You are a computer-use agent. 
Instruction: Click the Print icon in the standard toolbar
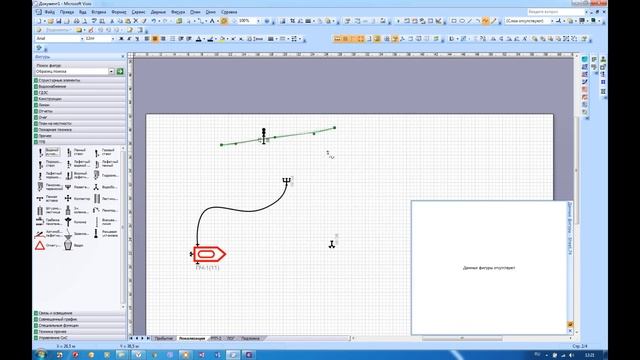point(76,21)
